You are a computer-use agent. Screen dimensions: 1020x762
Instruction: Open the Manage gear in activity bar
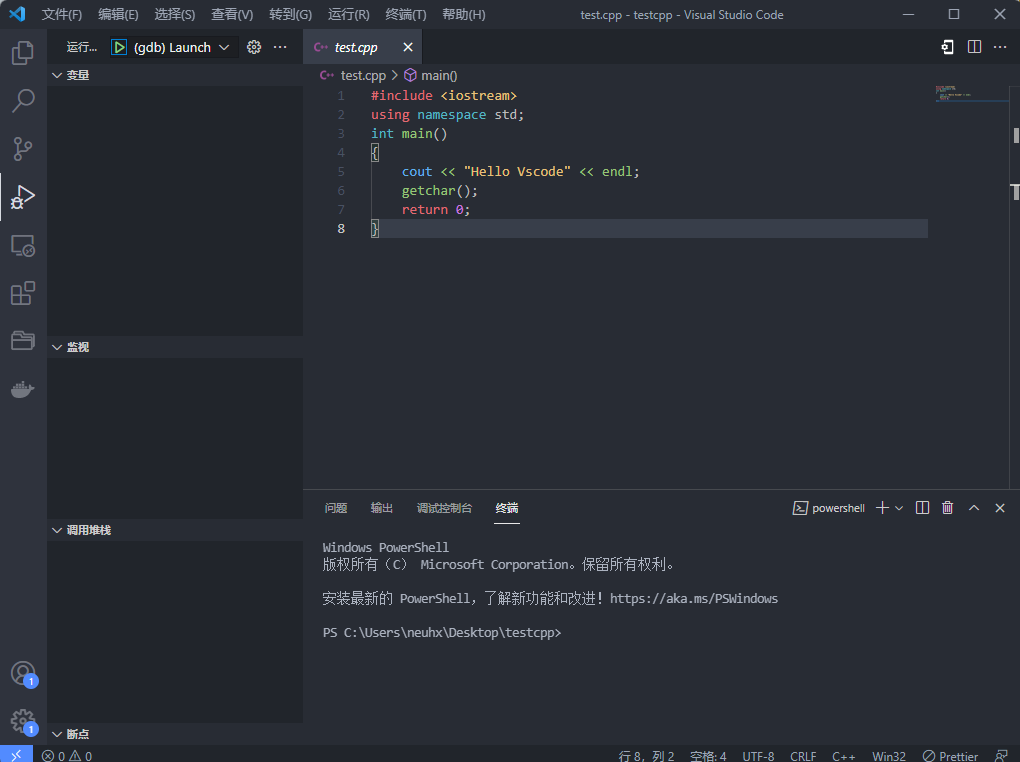click(23, 721)
